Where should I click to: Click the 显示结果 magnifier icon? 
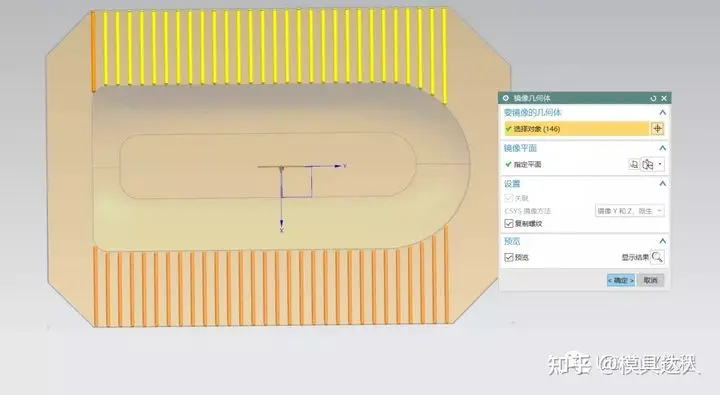pyautogui.click(x=658, y=257)
